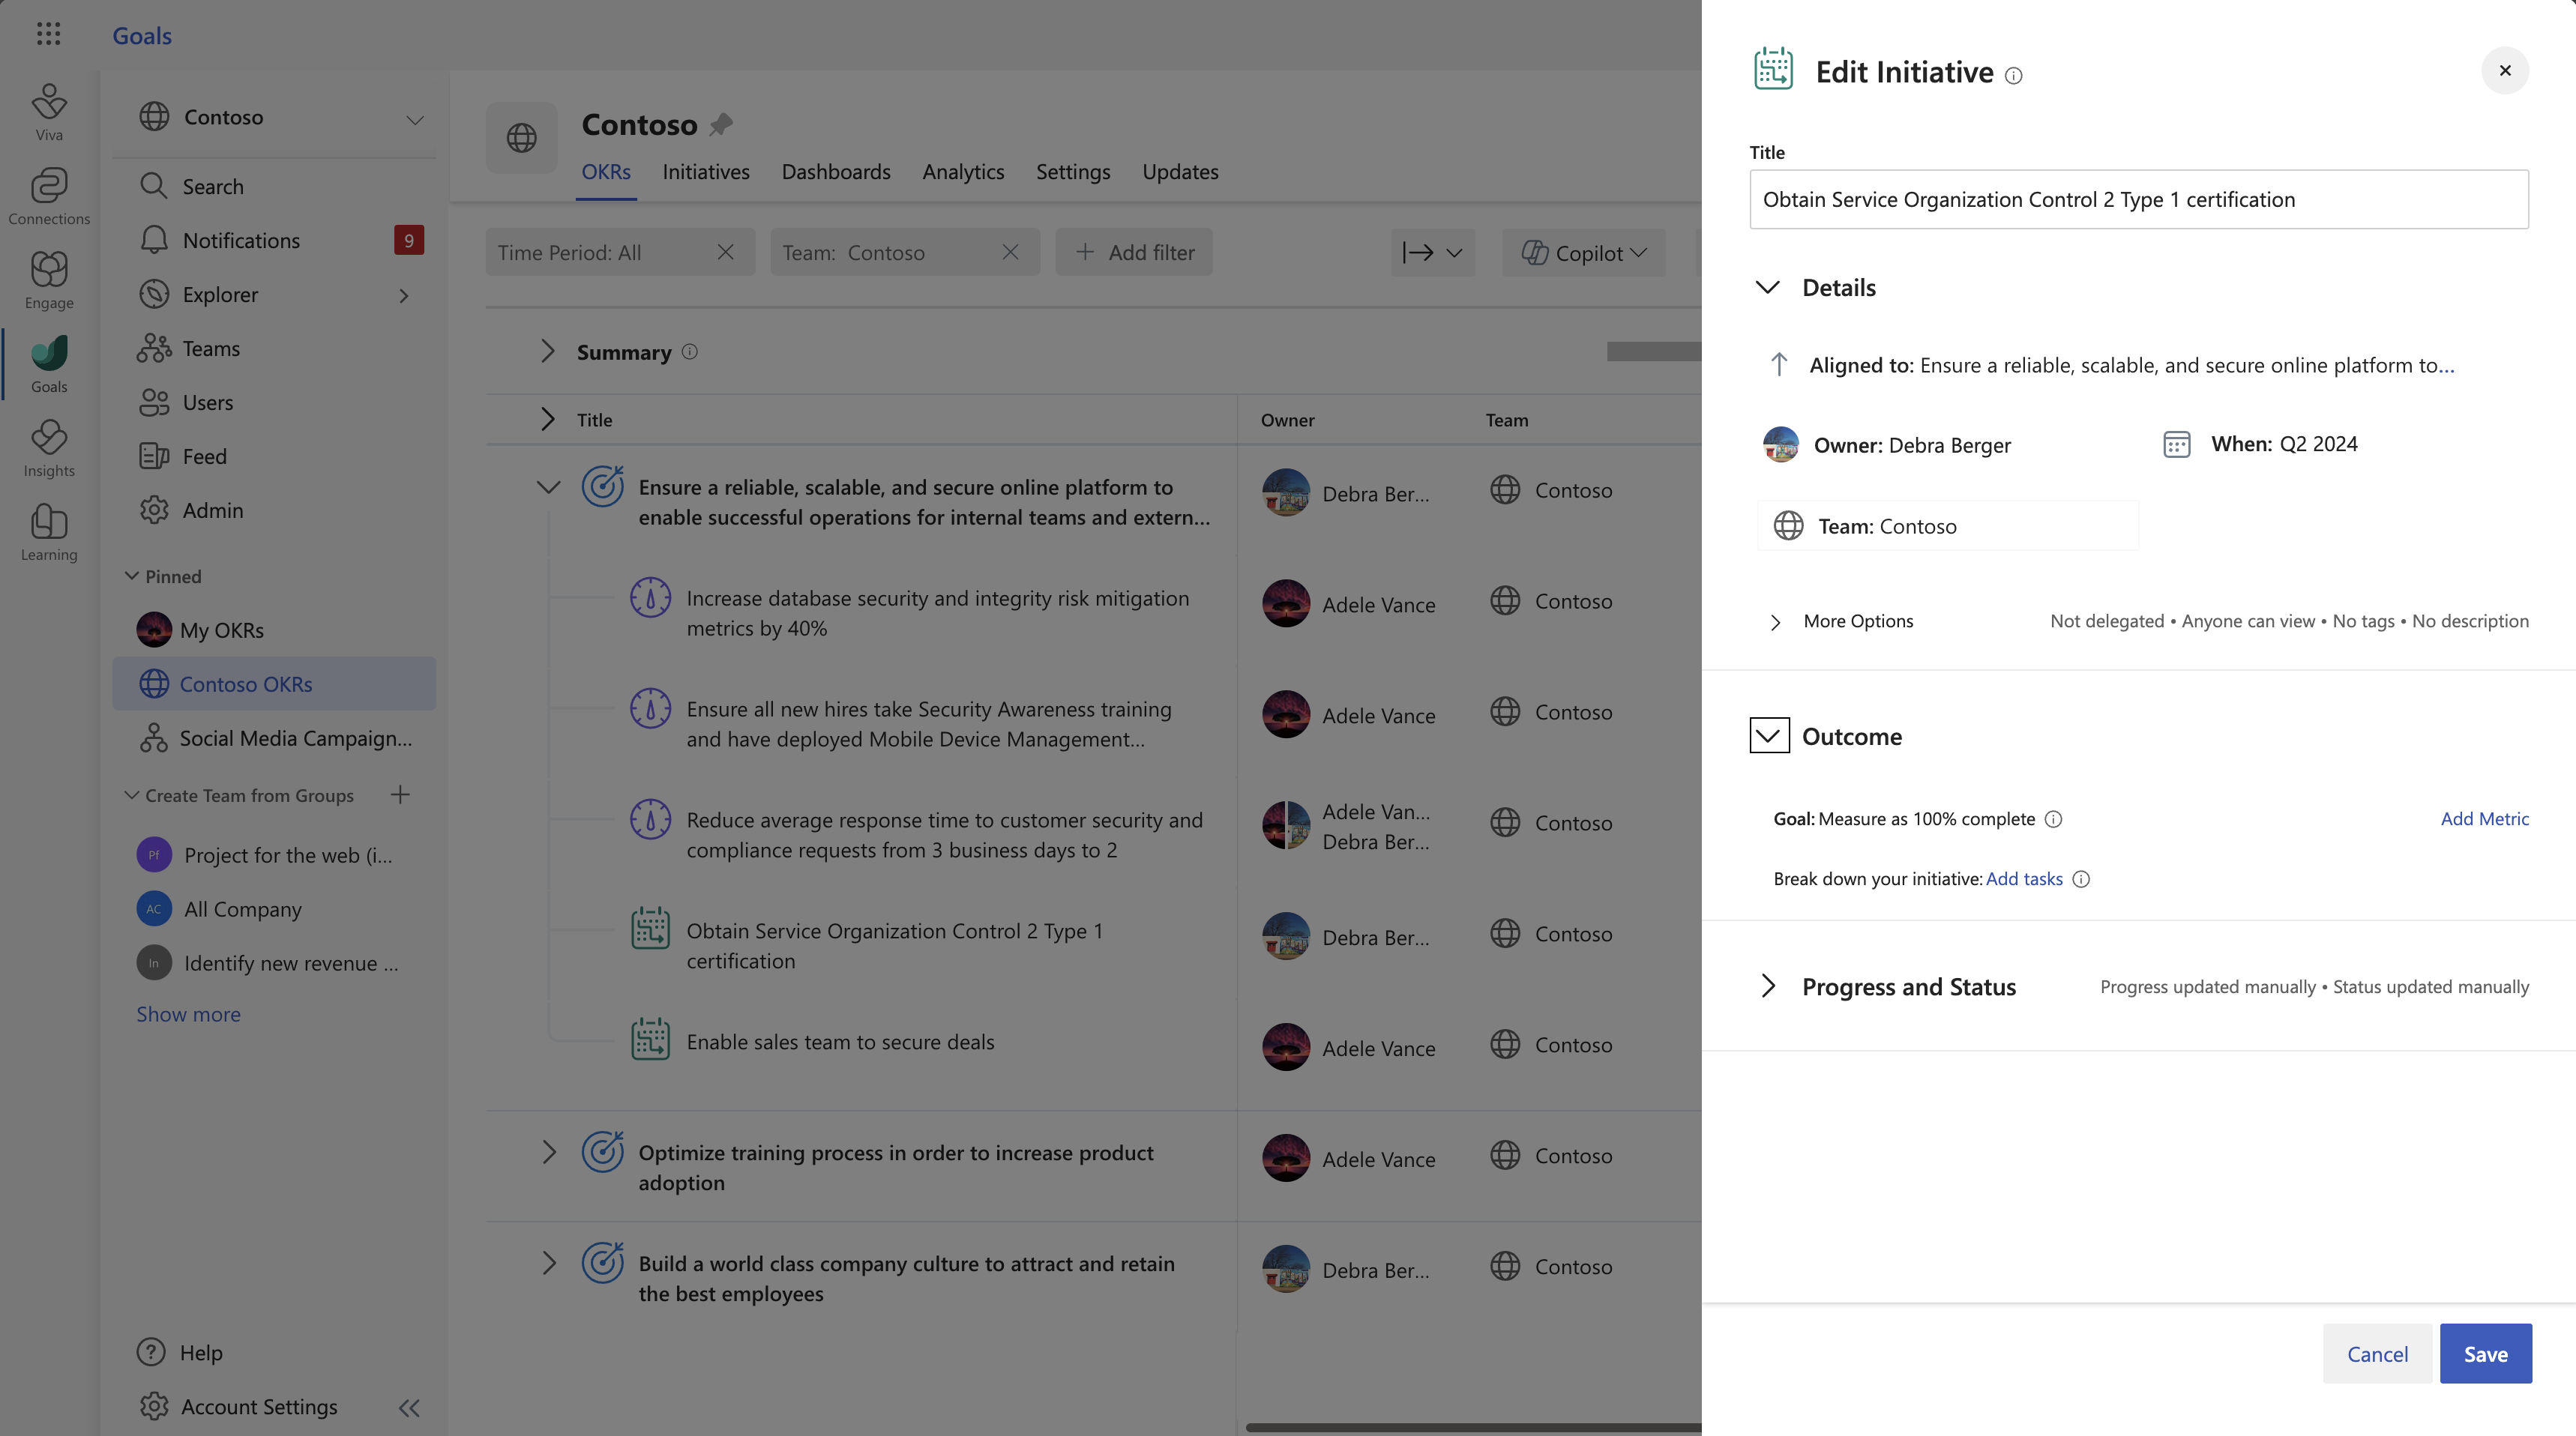2576x1436 pixels.
Task: Switch to the Dashboards tab
Action: 836,172
